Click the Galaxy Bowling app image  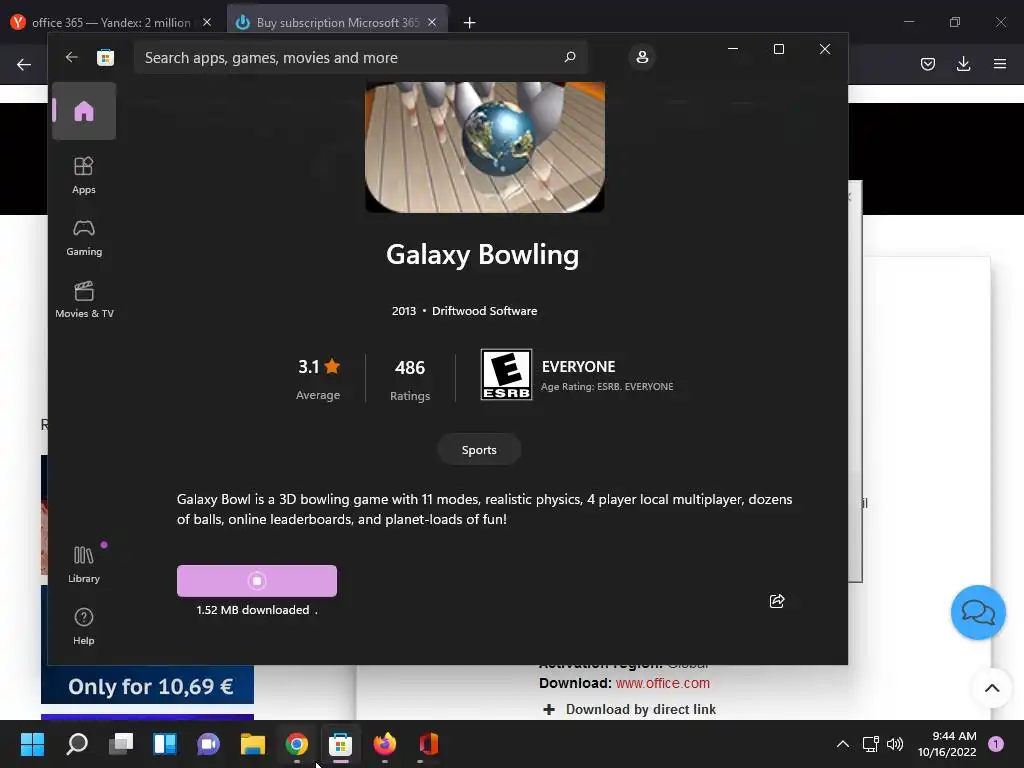click(x=485, y=147)
